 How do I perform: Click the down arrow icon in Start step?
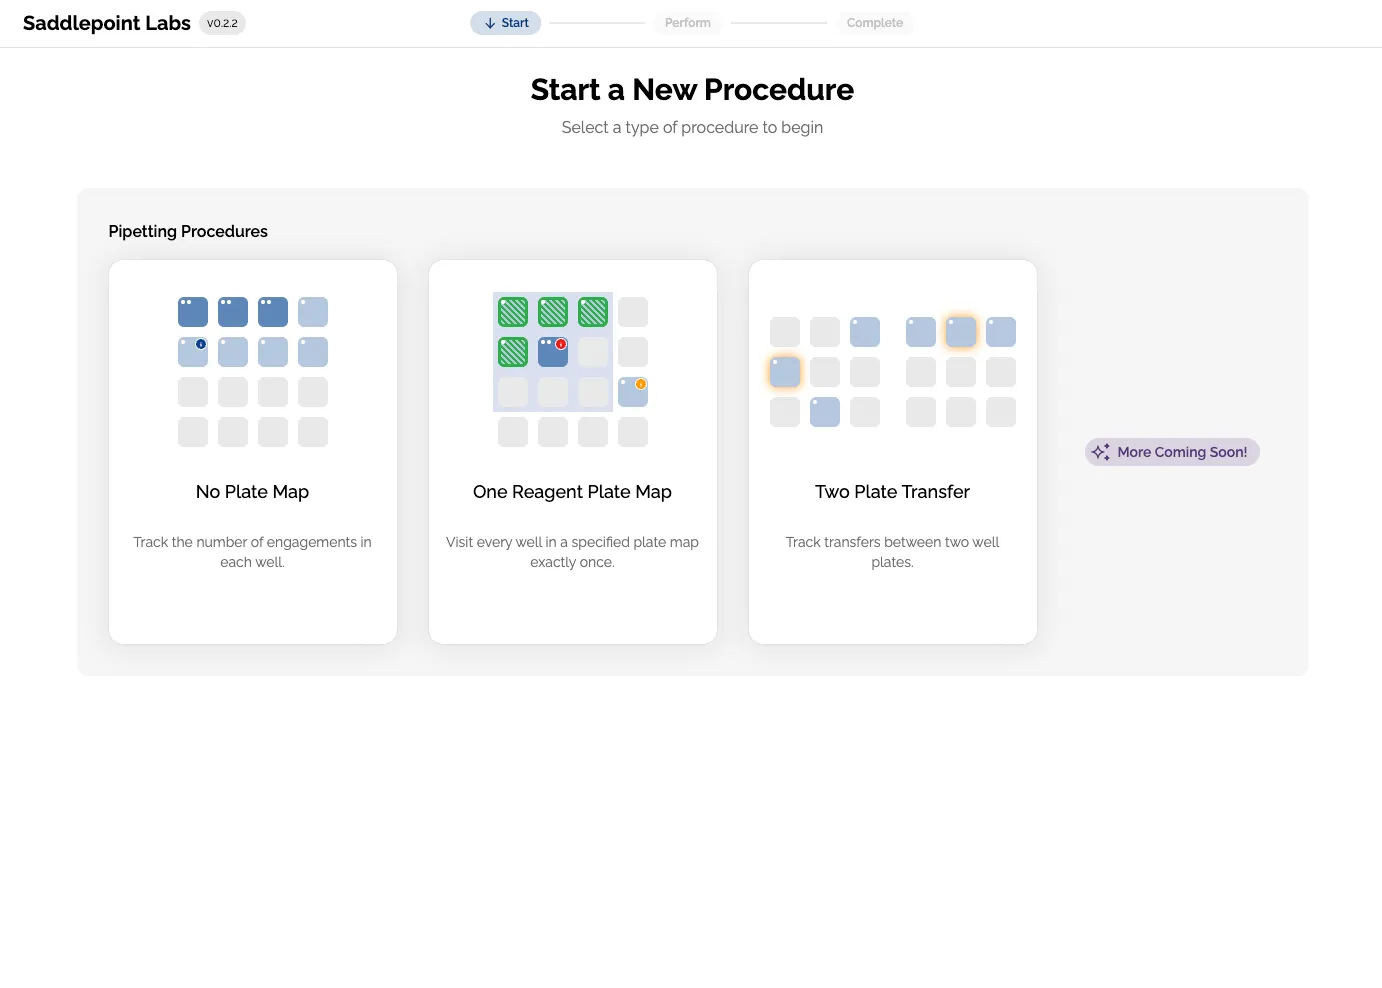[490, 23]
